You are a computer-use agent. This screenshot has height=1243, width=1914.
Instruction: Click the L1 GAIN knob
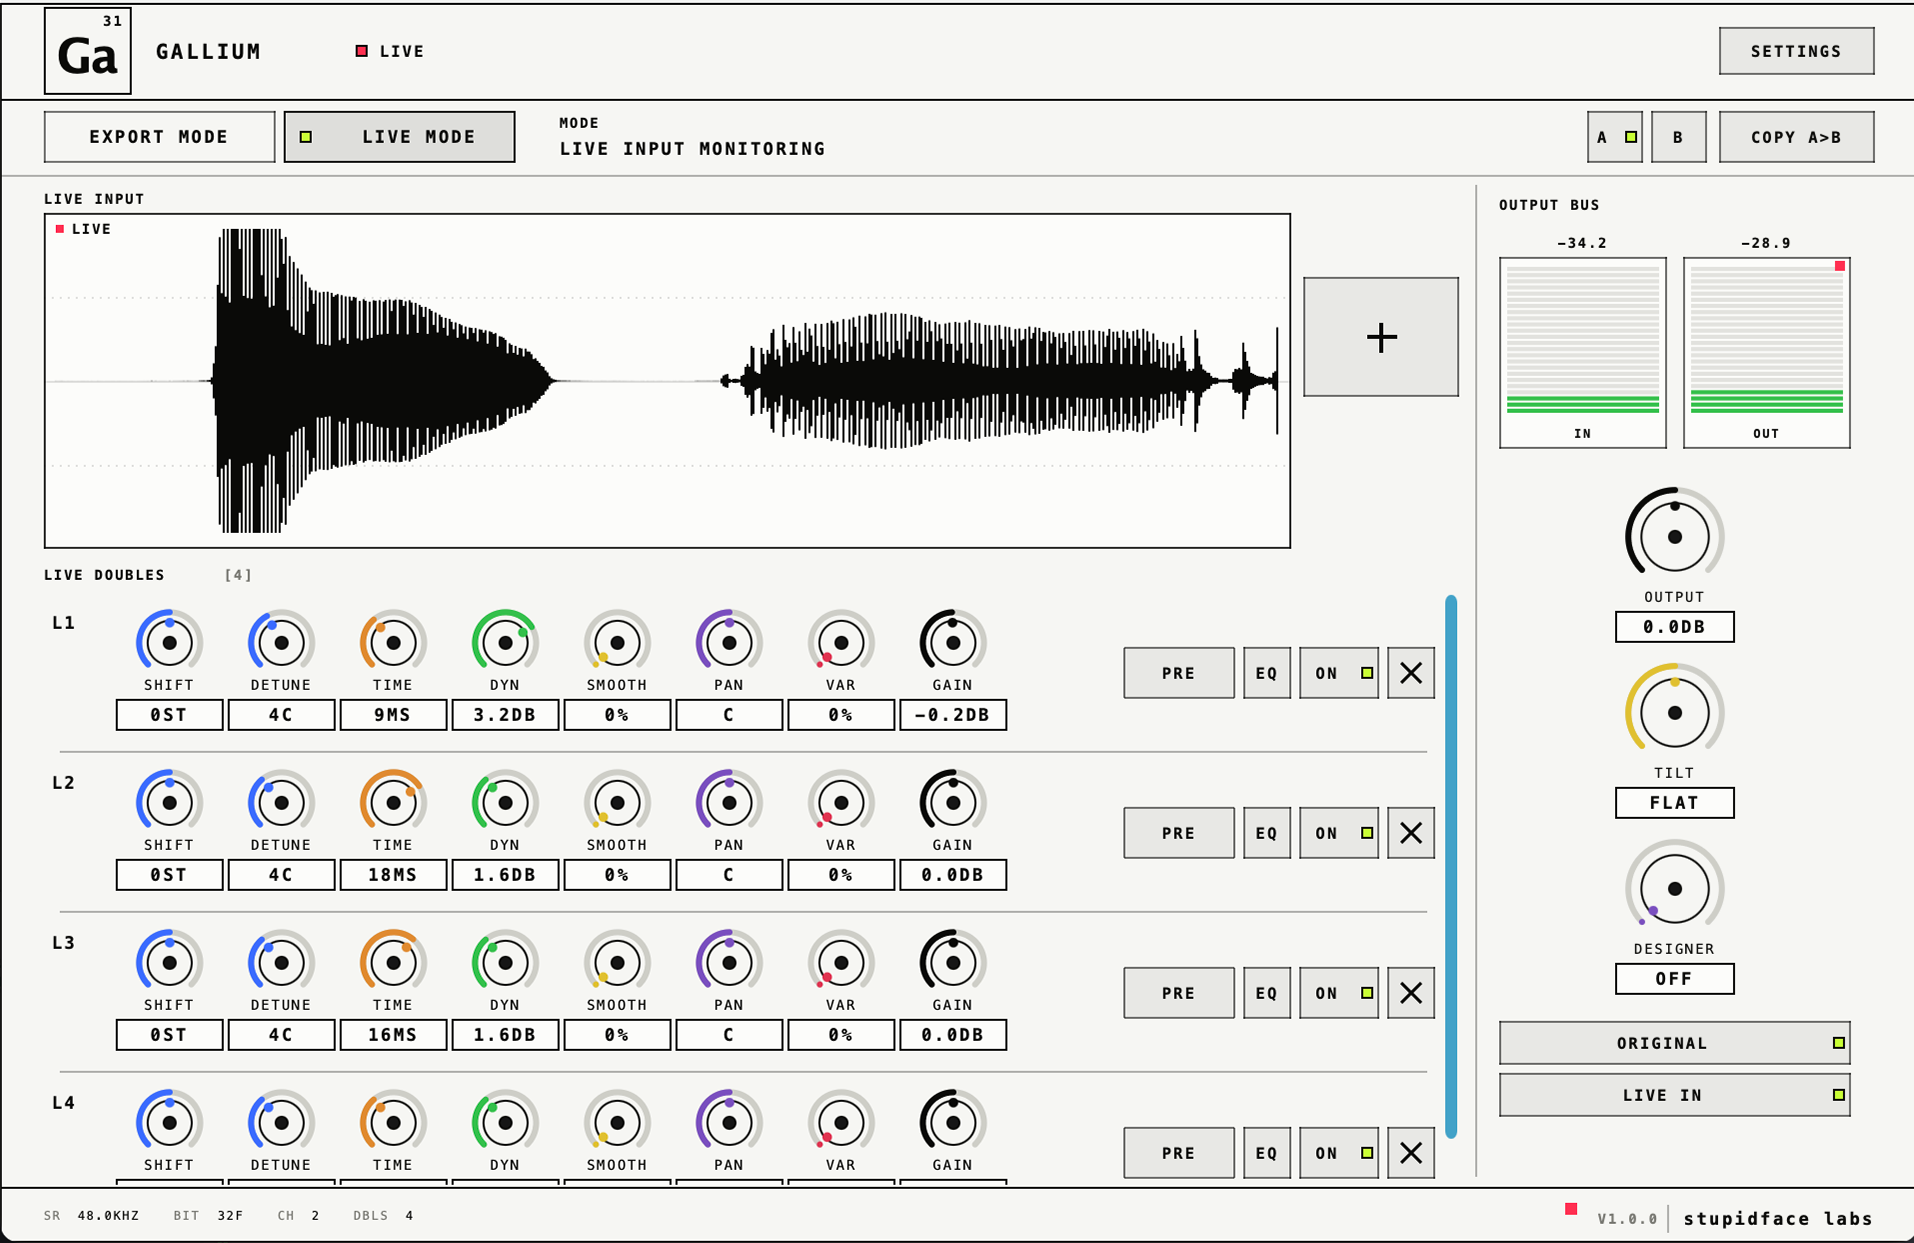953,642
